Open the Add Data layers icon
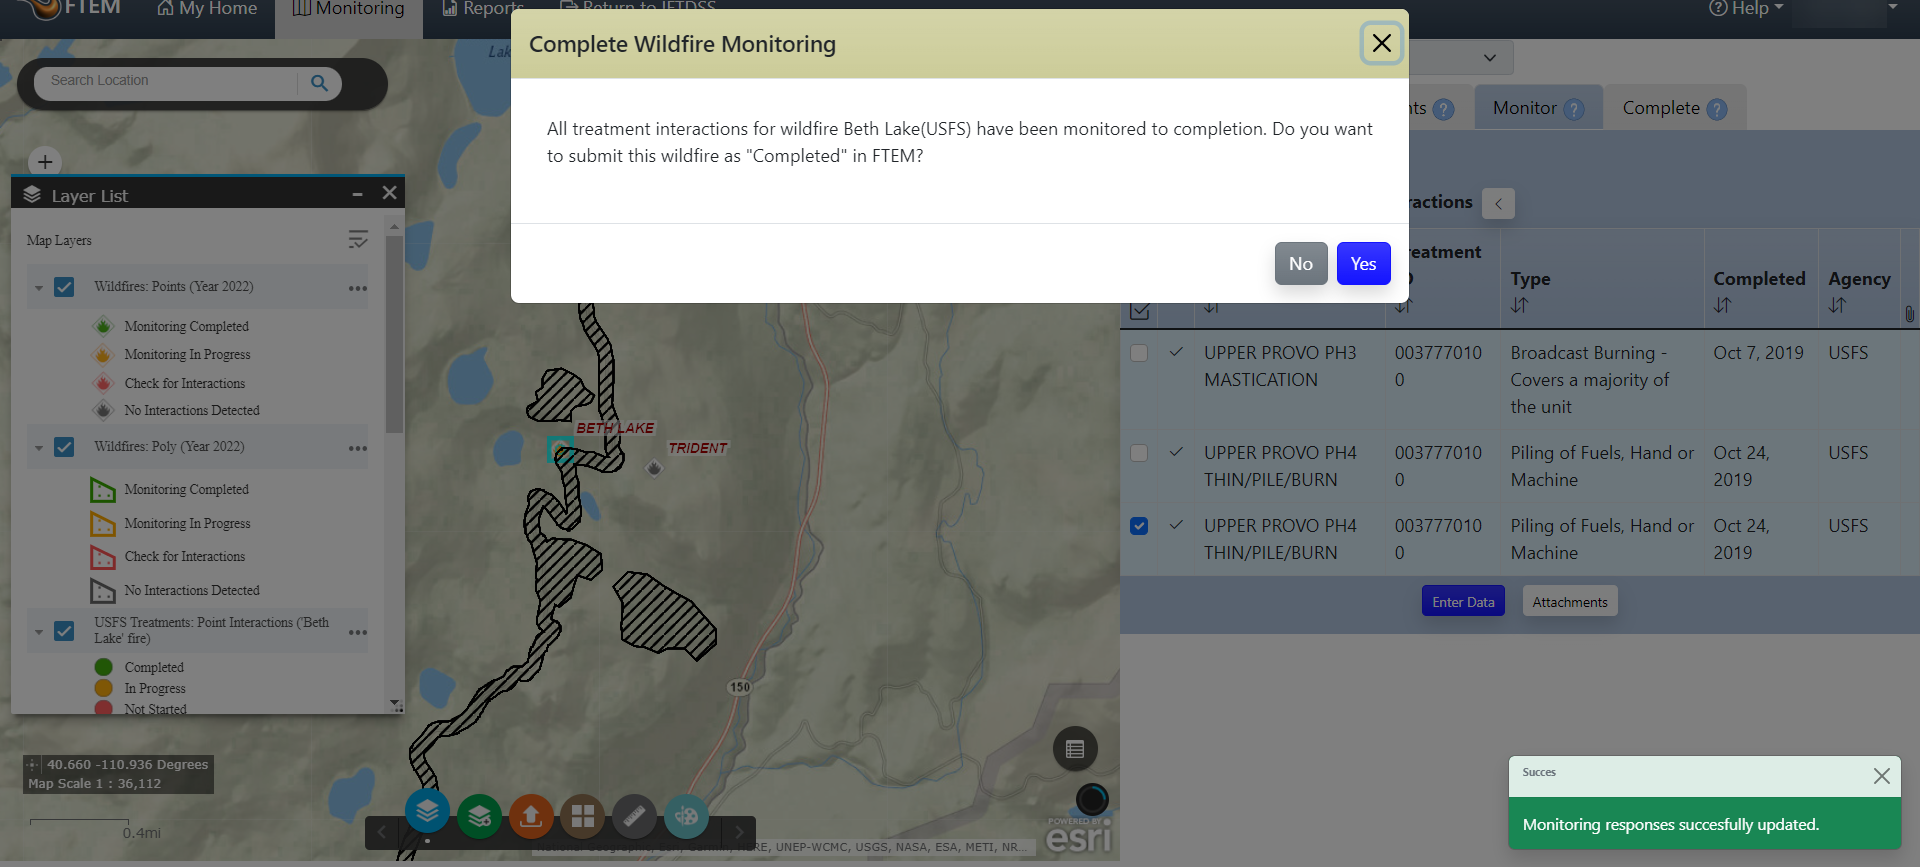1920x867 pixels. tap(479, 817)
